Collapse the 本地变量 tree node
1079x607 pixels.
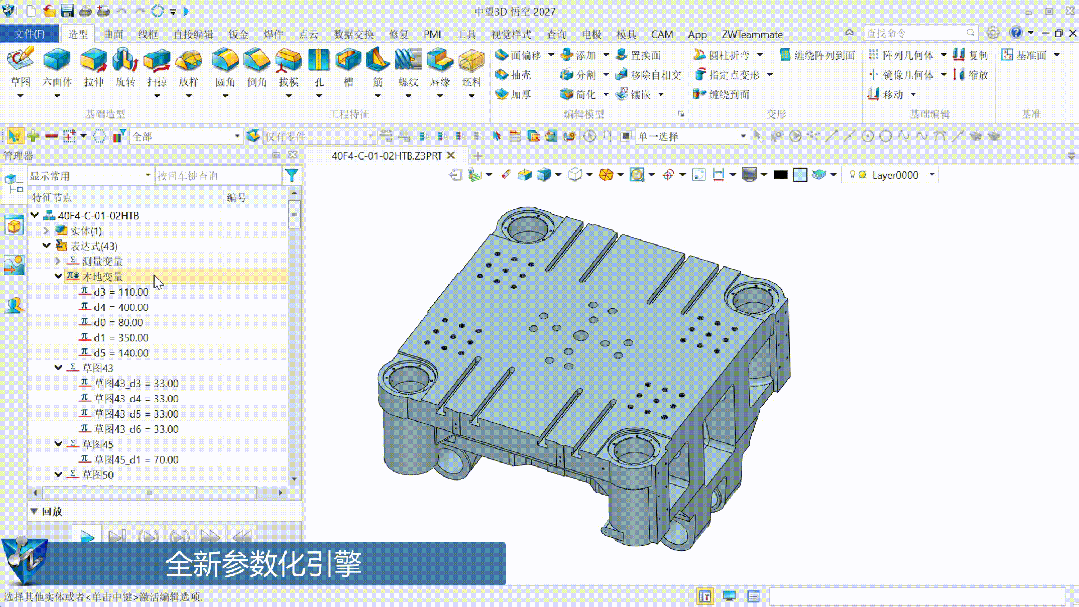[x=58, y=277]
